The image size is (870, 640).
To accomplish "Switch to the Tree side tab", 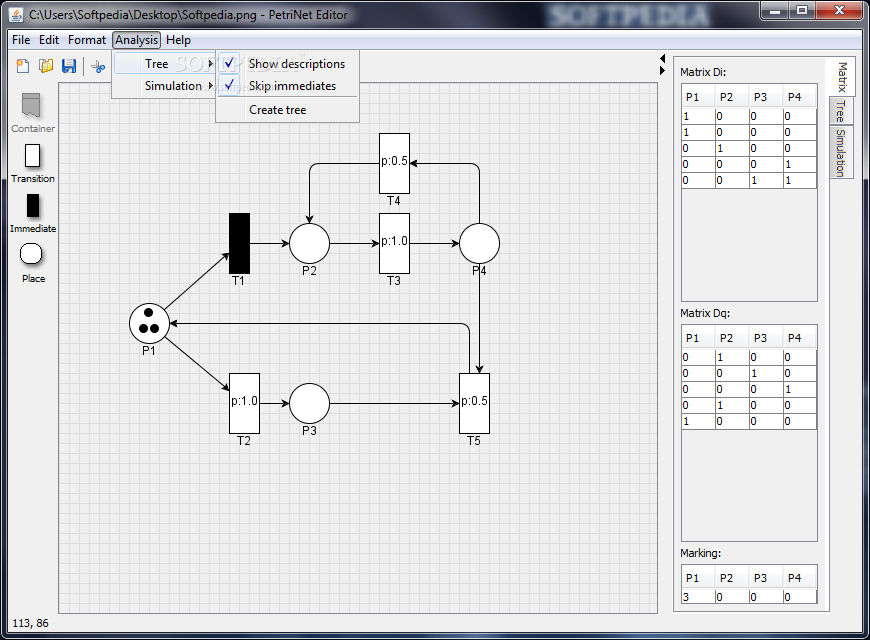I will pos(841,111).
